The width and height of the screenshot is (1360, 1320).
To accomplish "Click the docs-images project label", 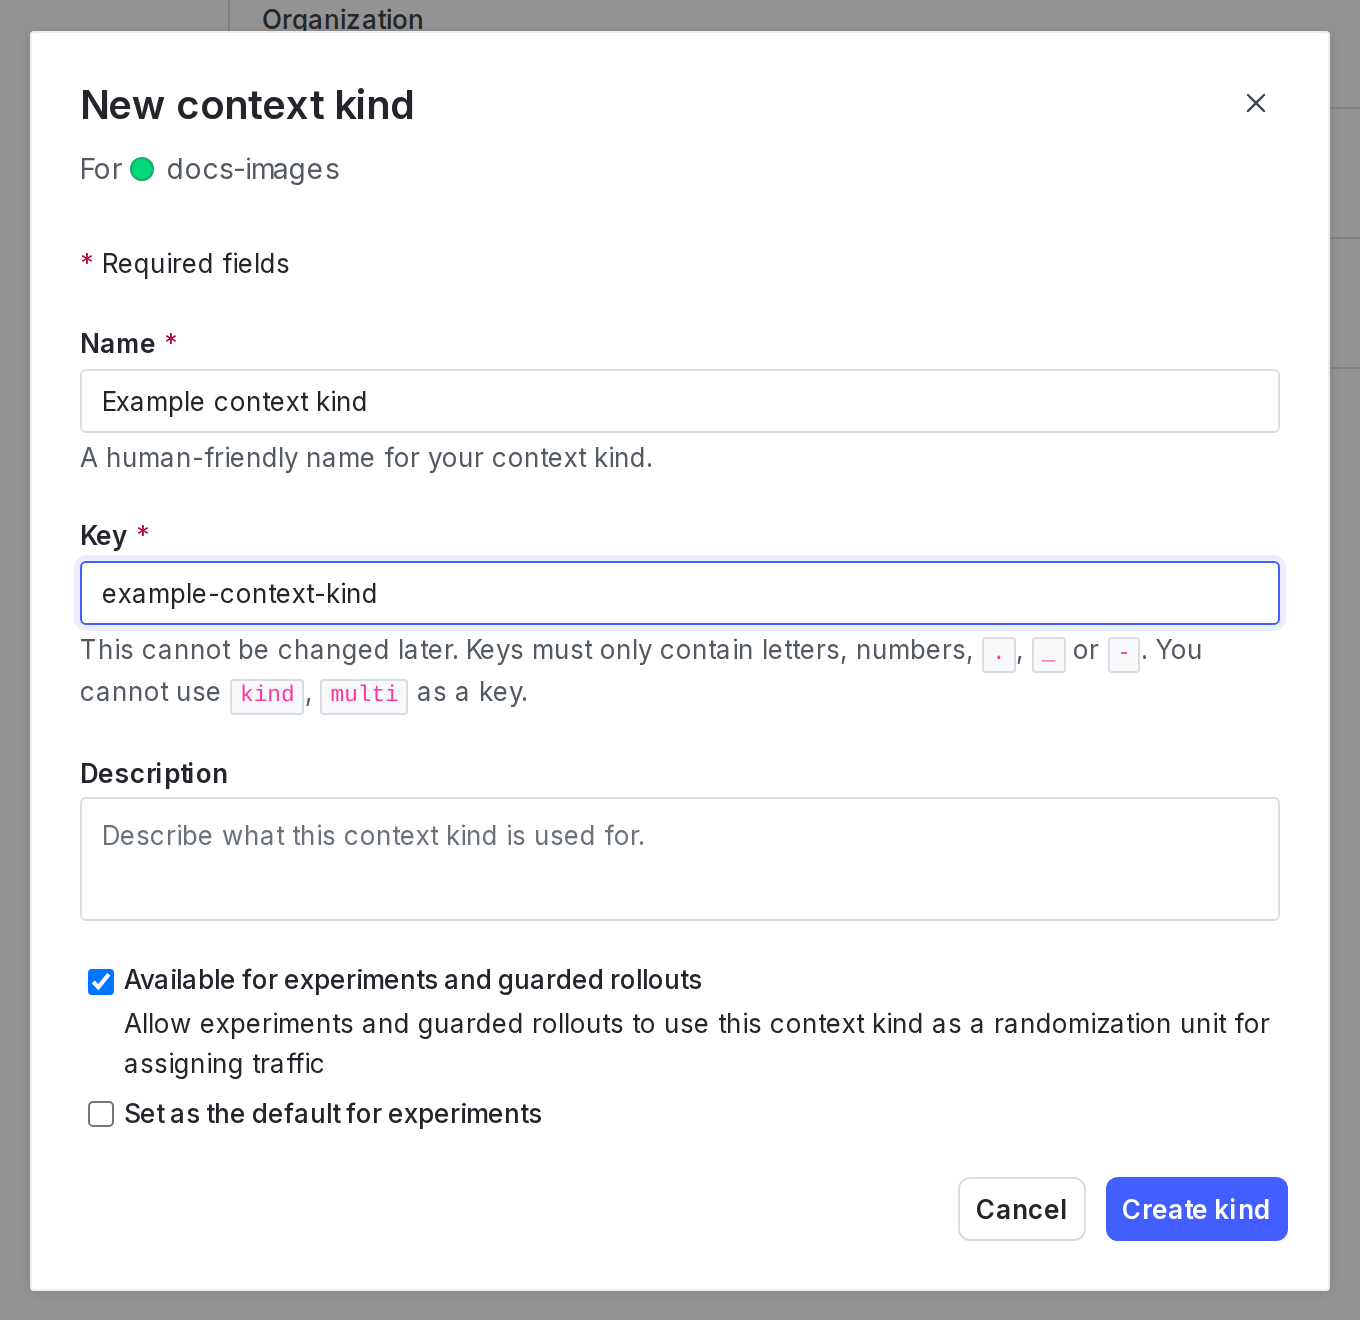I will tap(252, 169).
